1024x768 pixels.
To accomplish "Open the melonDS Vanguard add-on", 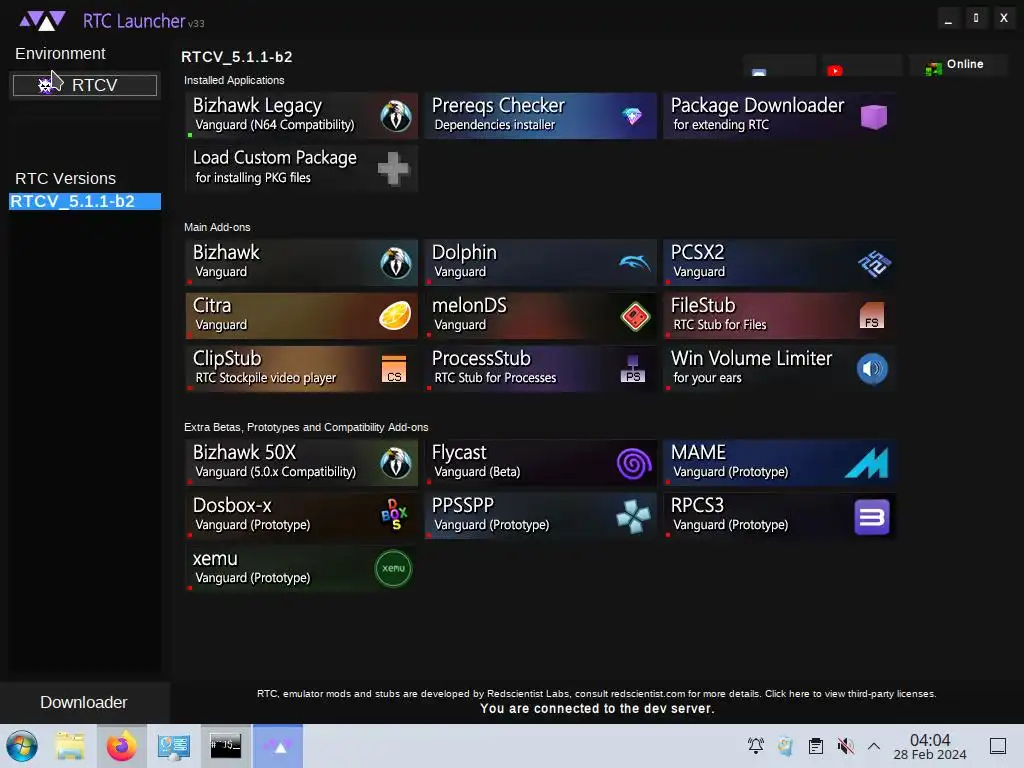I will tap(540, 315).
